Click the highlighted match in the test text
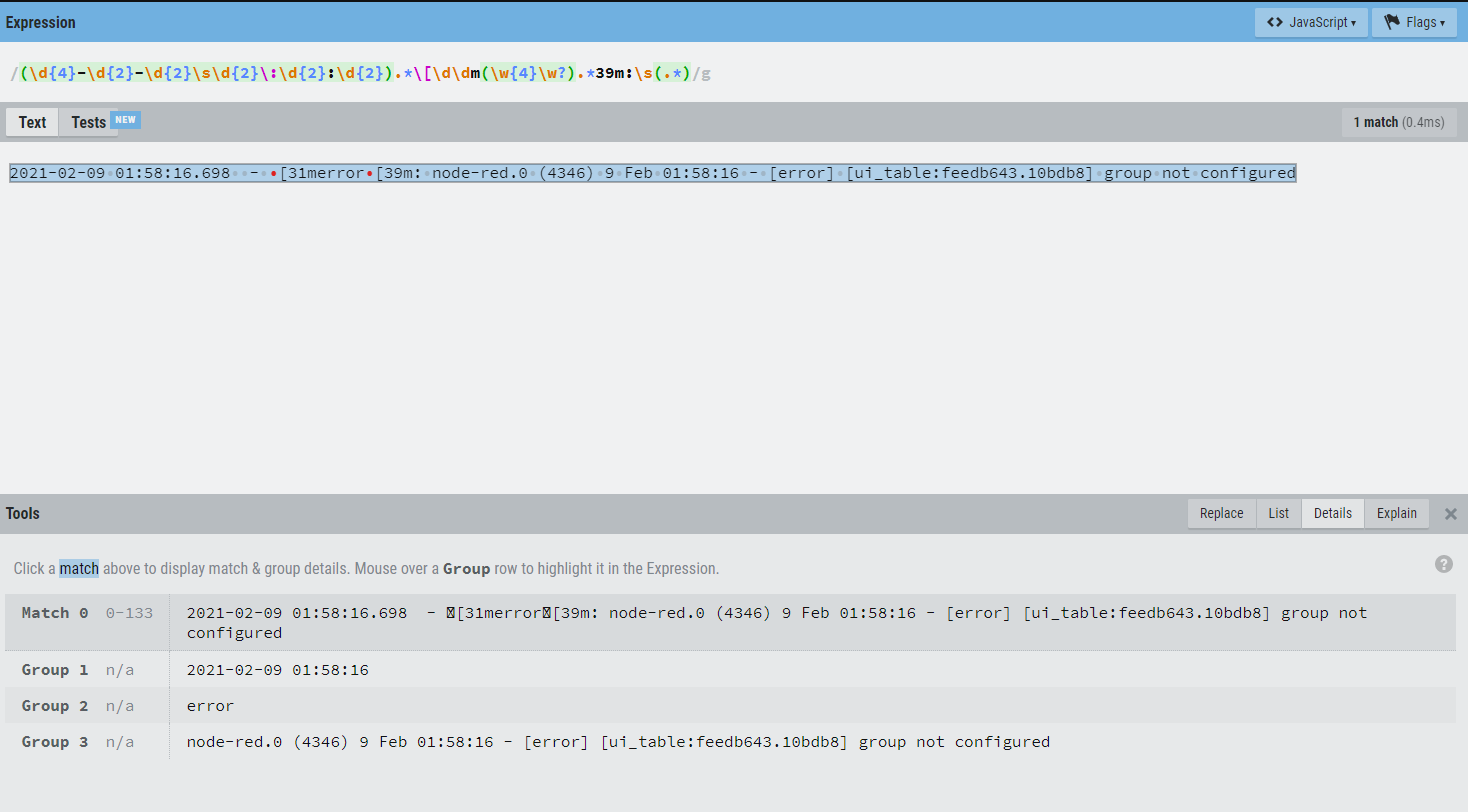This screenshot has width=1468, height=812. (653, 173)
